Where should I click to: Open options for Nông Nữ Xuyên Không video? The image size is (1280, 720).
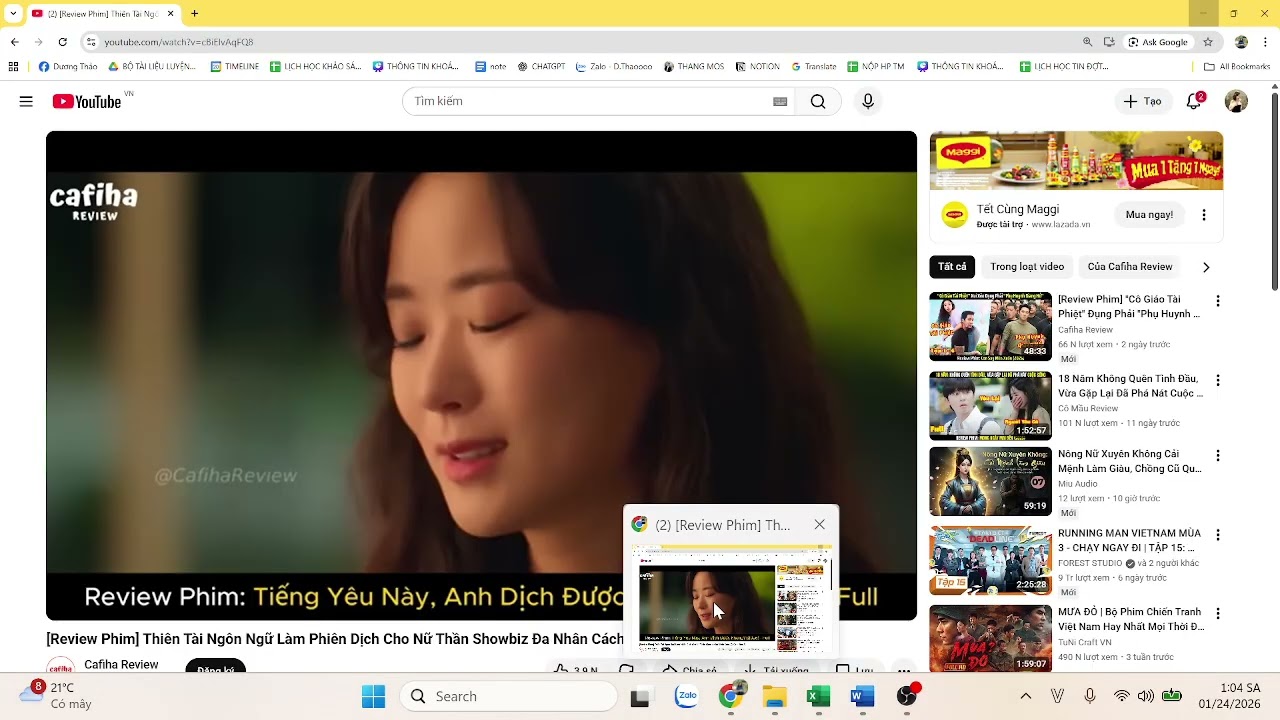1218,456
